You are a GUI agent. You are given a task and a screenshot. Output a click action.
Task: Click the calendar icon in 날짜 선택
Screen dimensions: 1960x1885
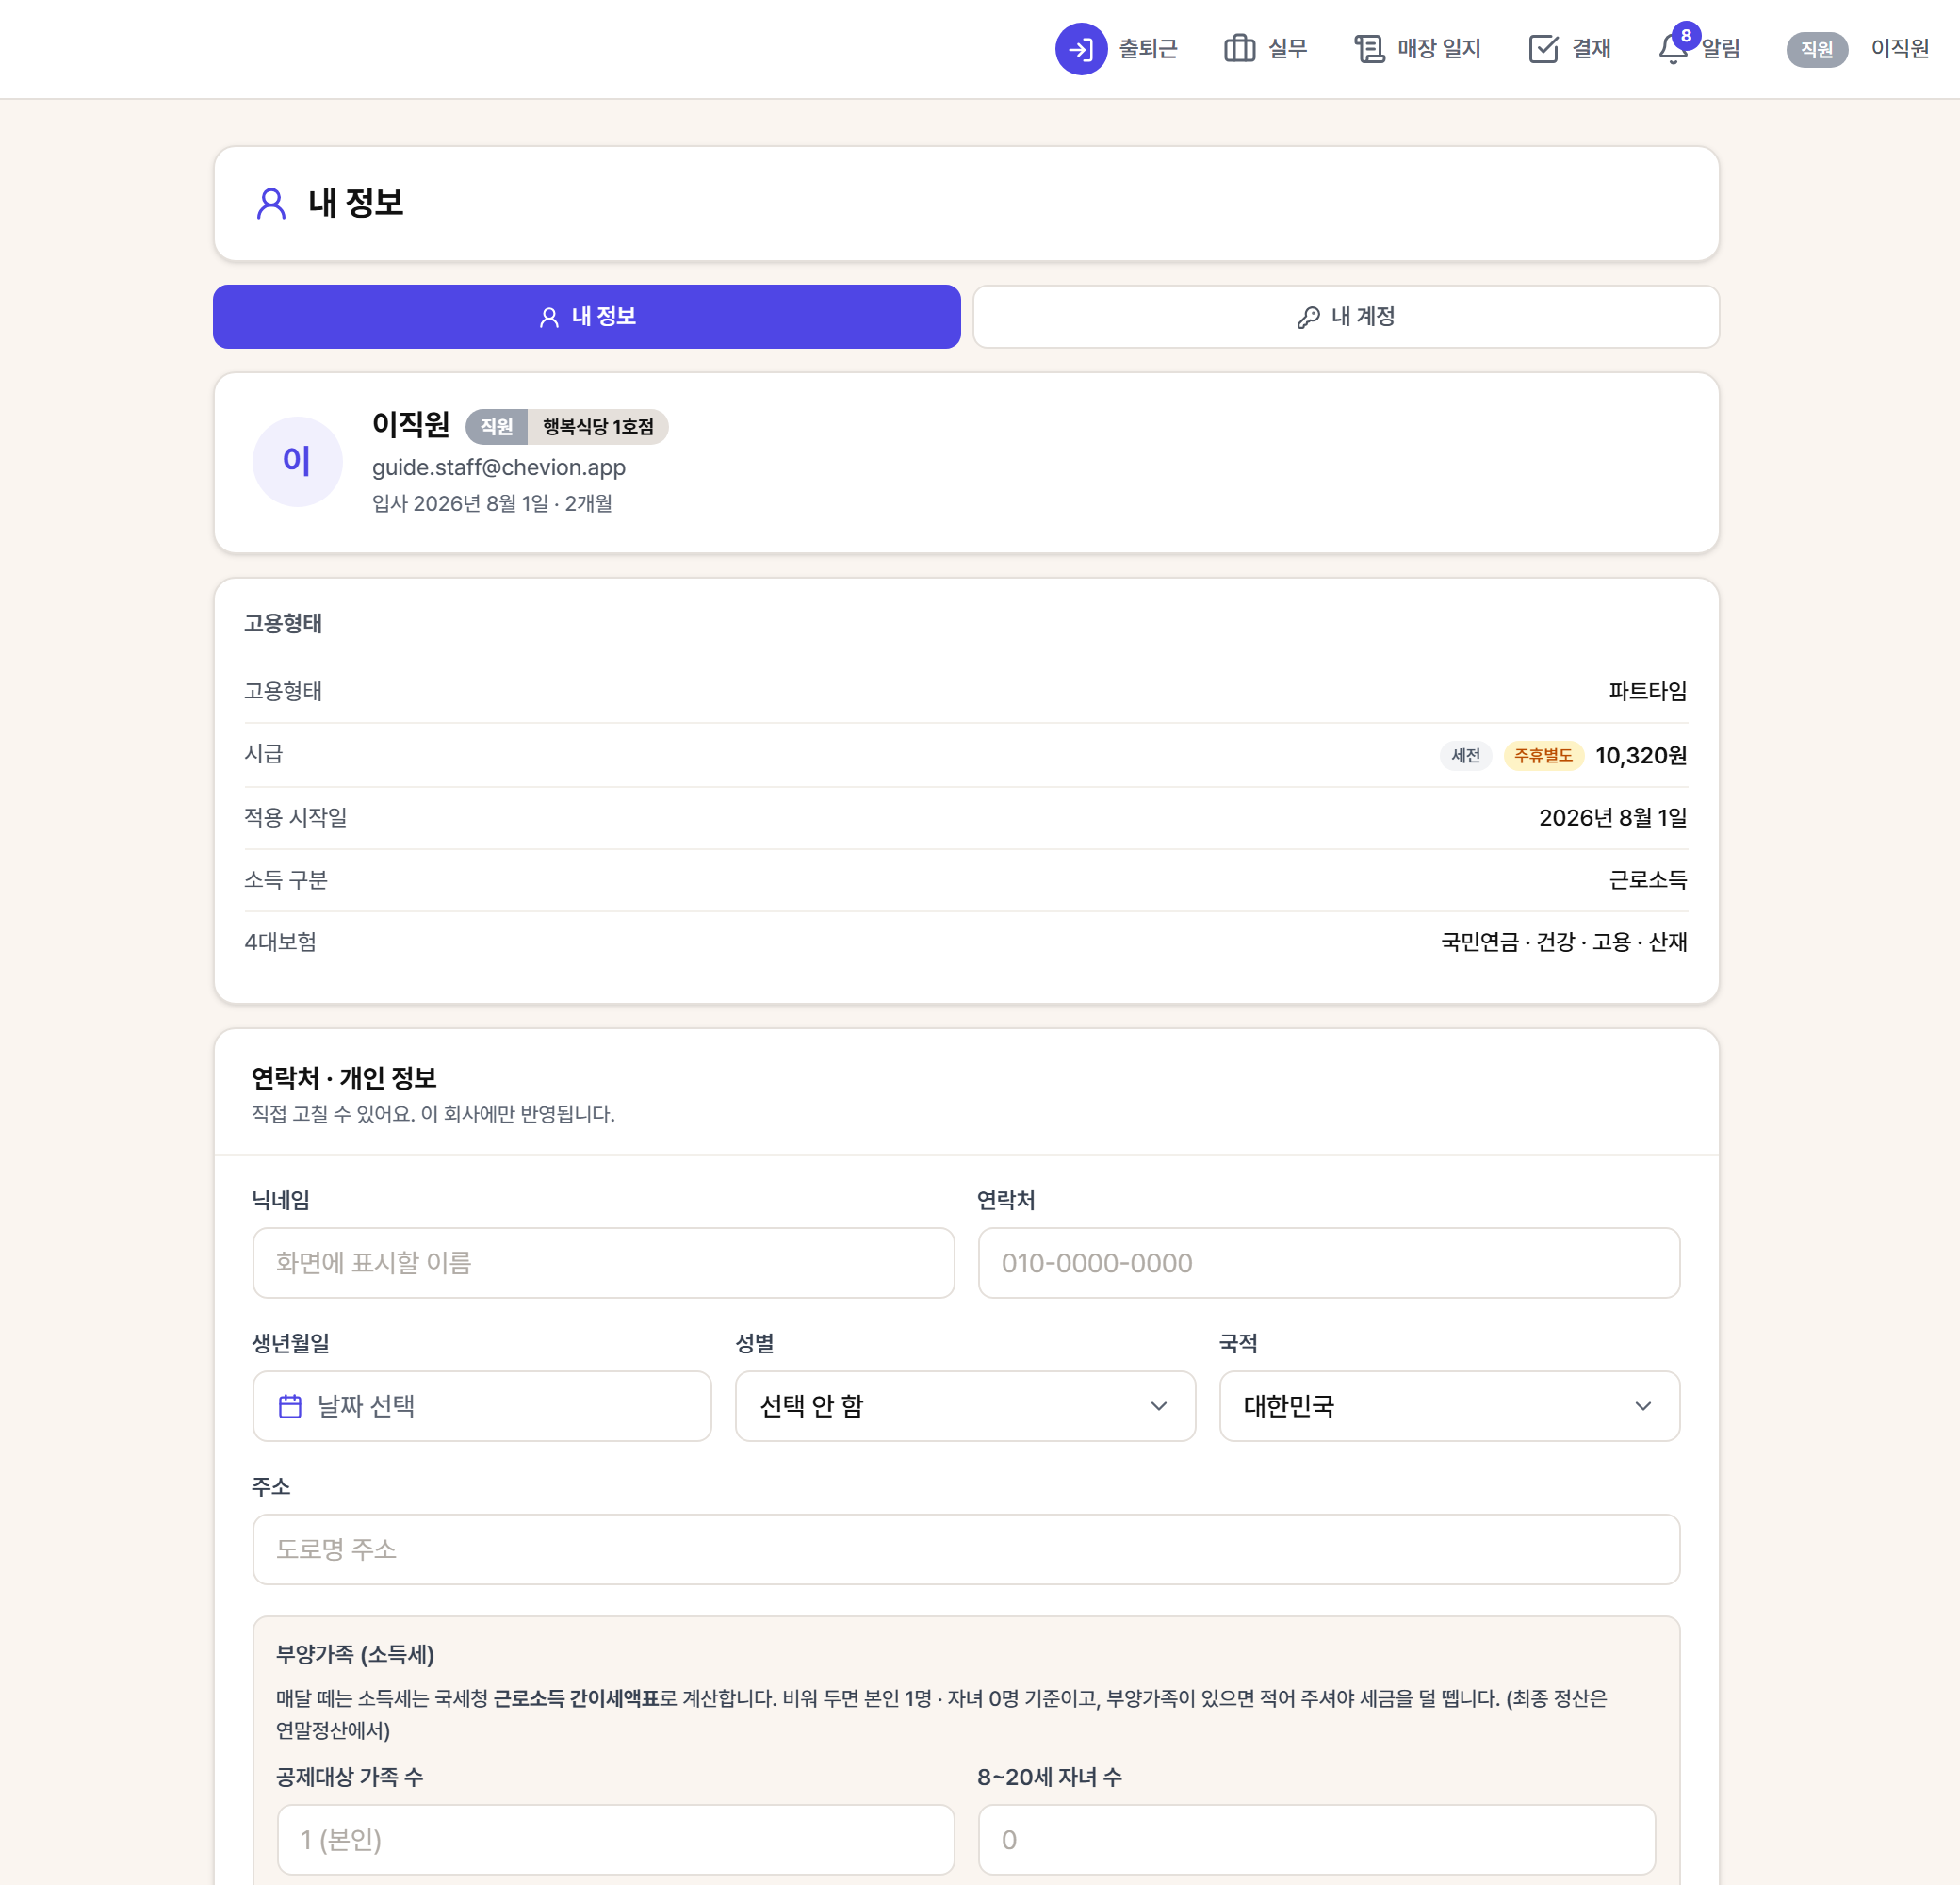(x=290, y=1406)
